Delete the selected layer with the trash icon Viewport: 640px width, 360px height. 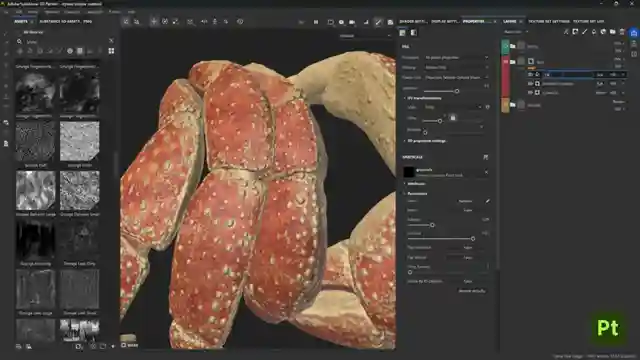click(622, 32)
